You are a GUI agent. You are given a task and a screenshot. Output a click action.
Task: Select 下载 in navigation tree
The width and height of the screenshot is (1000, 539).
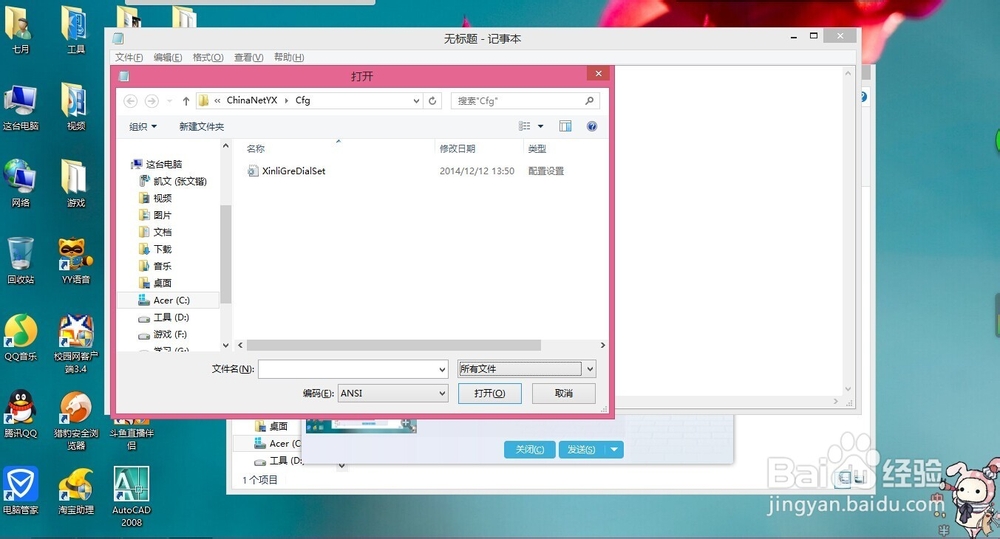click(x=155, y=249)
